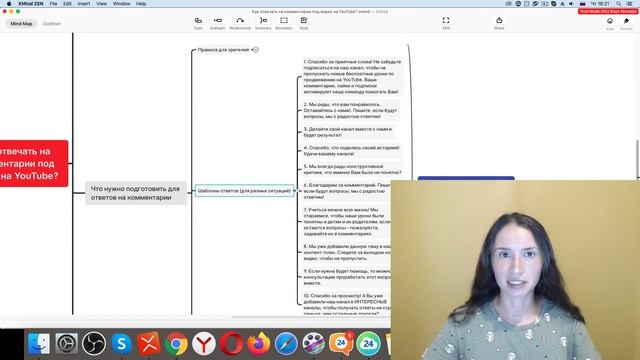Expand the Правила для зрителей branch
Screen dimensions: 640x360
[256, 50]
